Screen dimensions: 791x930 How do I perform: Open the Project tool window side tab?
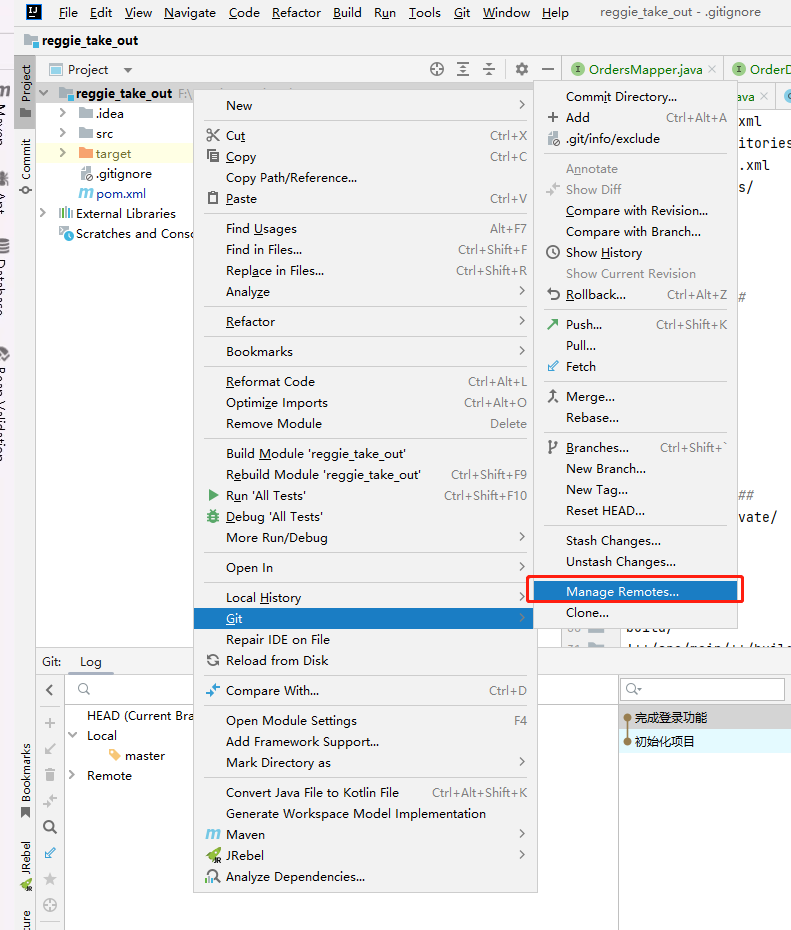coord(25,91)
